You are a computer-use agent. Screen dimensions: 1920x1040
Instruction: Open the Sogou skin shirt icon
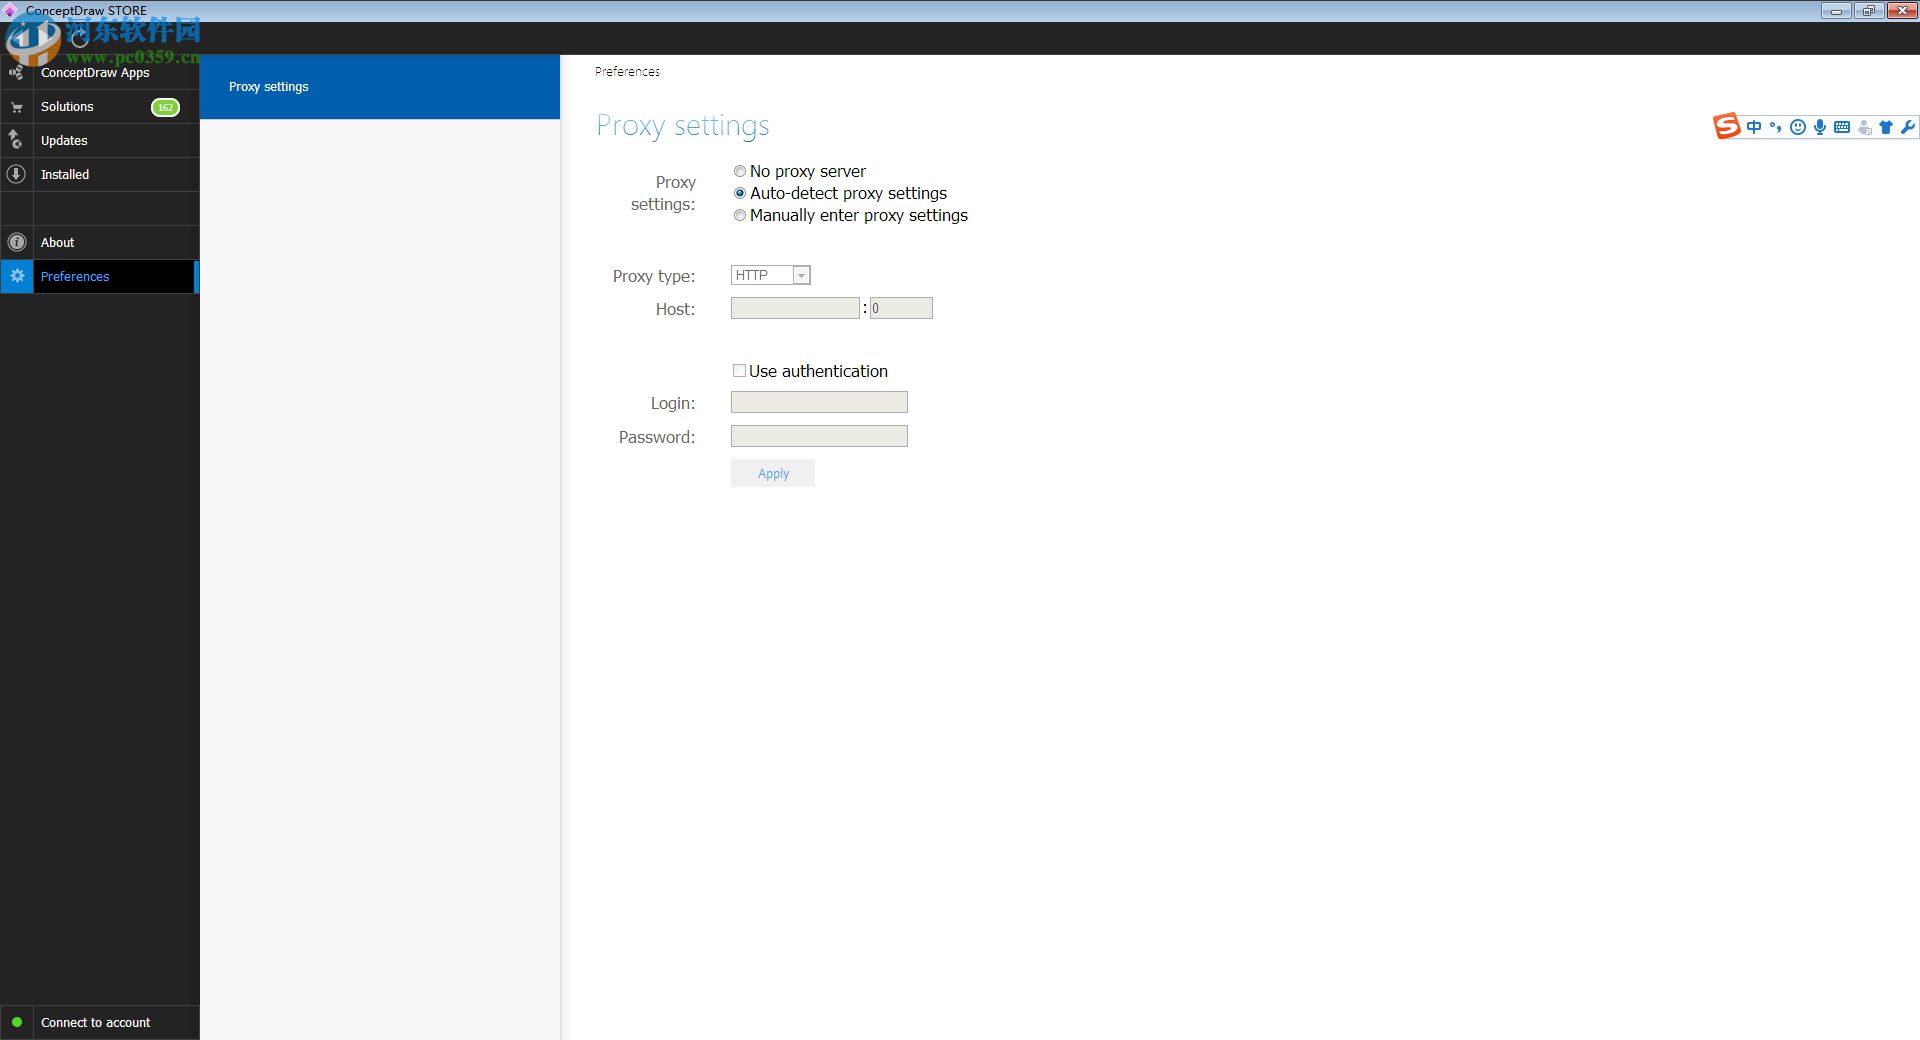(1886, 127)
